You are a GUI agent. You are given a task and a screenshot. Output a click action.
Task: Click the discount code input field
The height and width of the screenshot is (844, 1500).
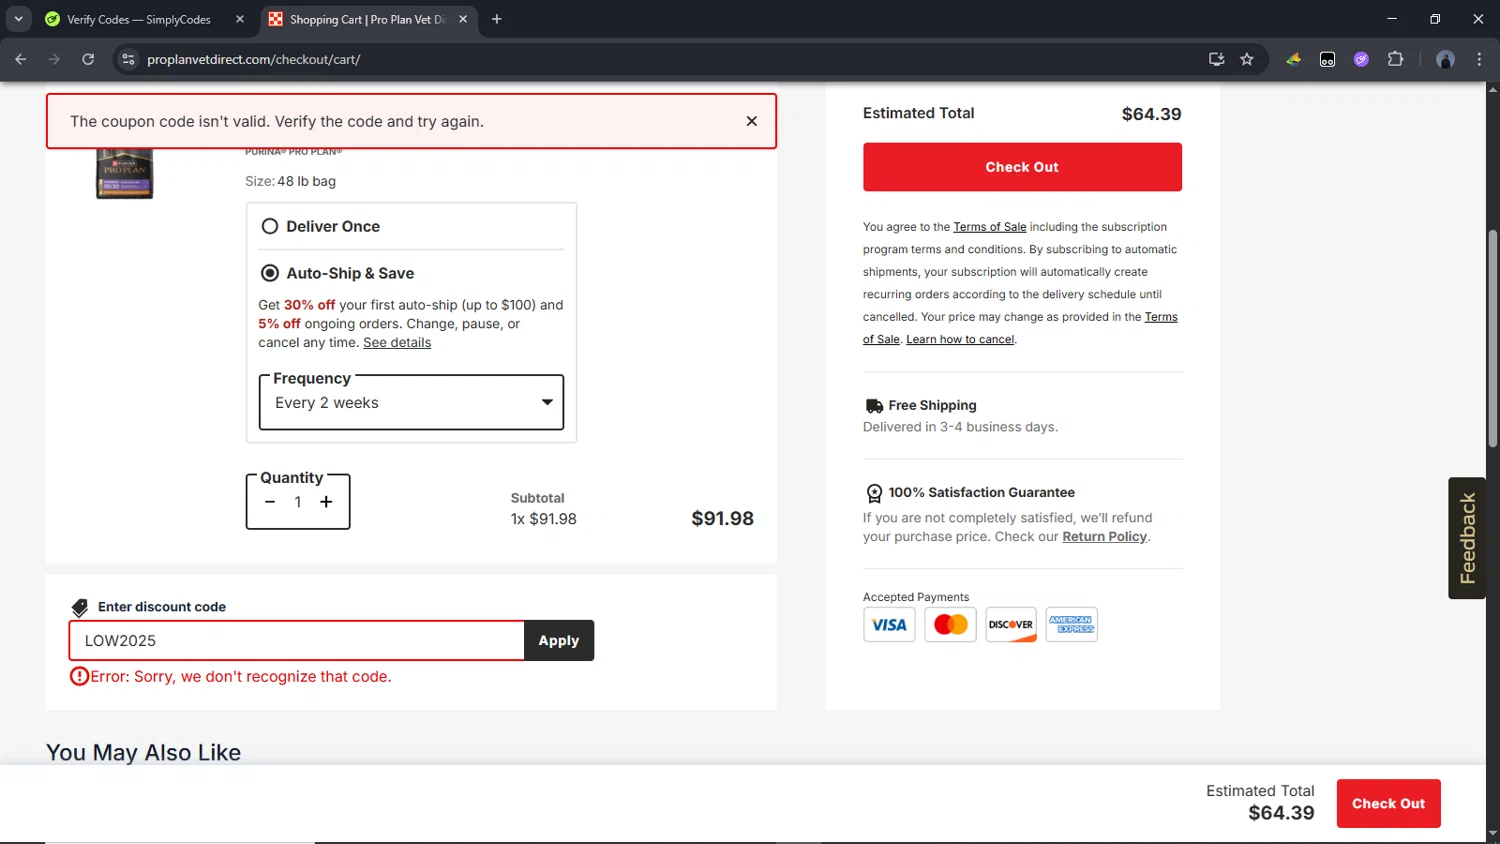(297, 641)
